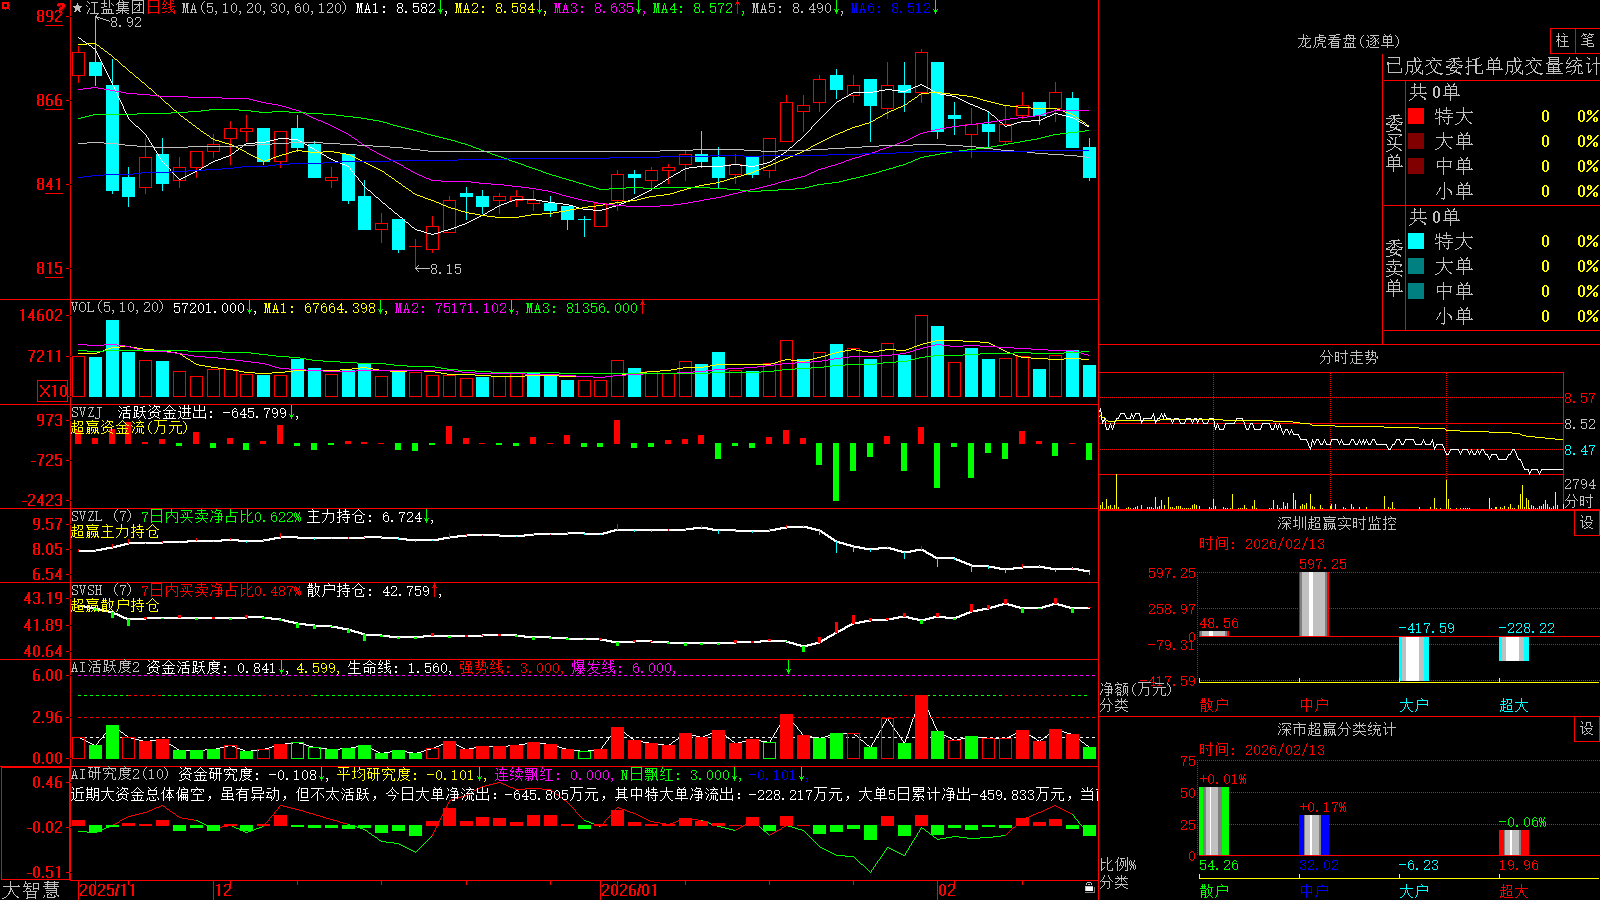Click the 超赢主力持仓 yellow label
Screen dimensions: 1600x900
[115, 531]
